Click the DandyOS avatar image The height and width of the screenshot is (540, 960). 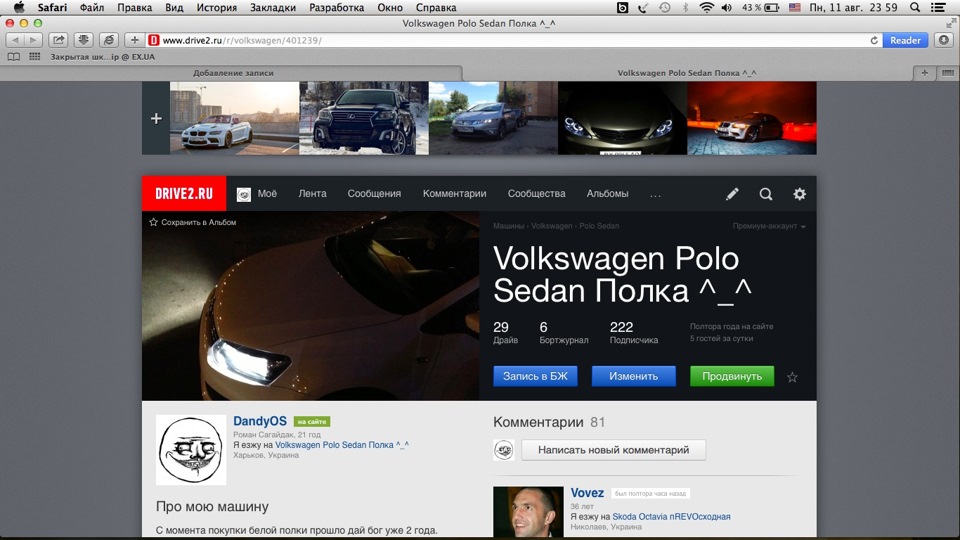tap(191, 450)
